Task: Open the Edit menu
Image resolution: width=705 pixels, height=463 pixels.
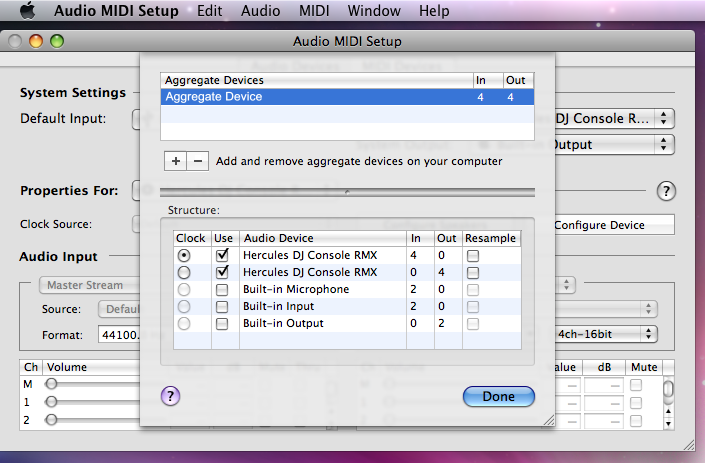Action: click(210, 10)
